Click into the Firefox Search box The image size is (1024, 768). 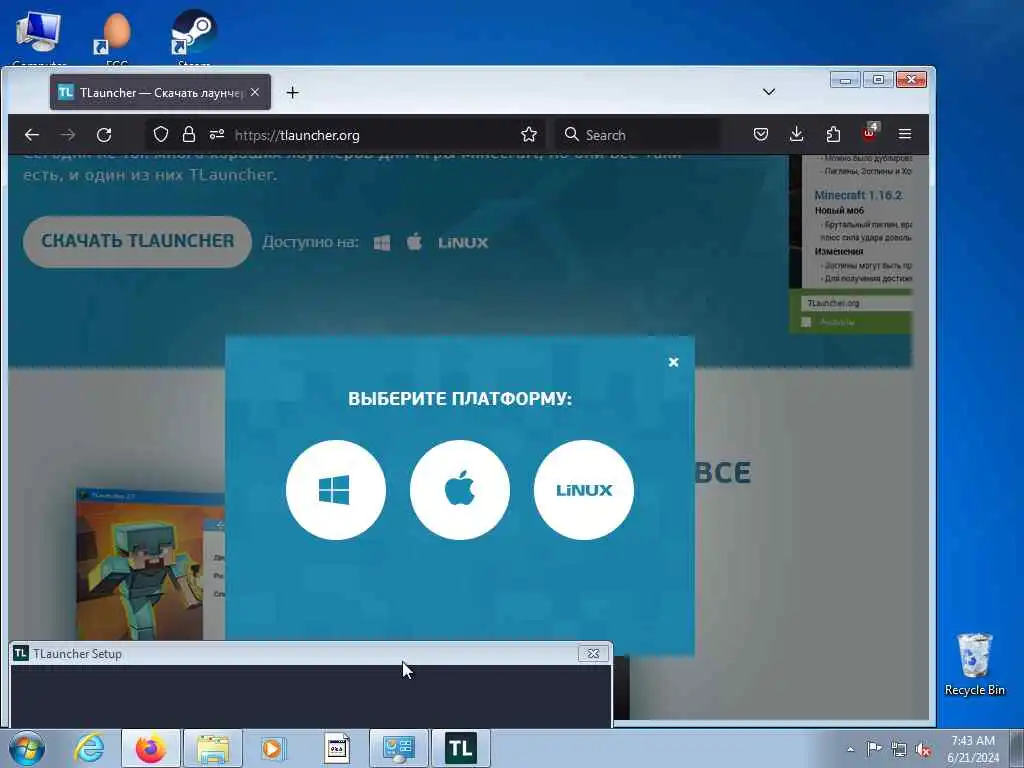point(638,135)
